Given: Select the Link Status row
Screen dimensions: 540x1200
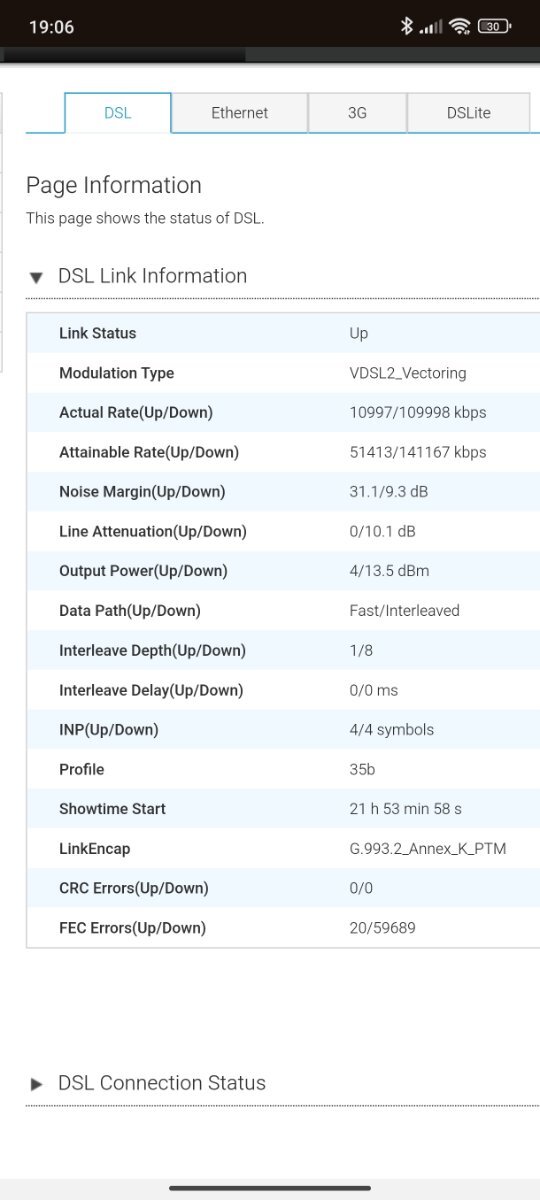Looking at the screenshot, I should point(283,333).
